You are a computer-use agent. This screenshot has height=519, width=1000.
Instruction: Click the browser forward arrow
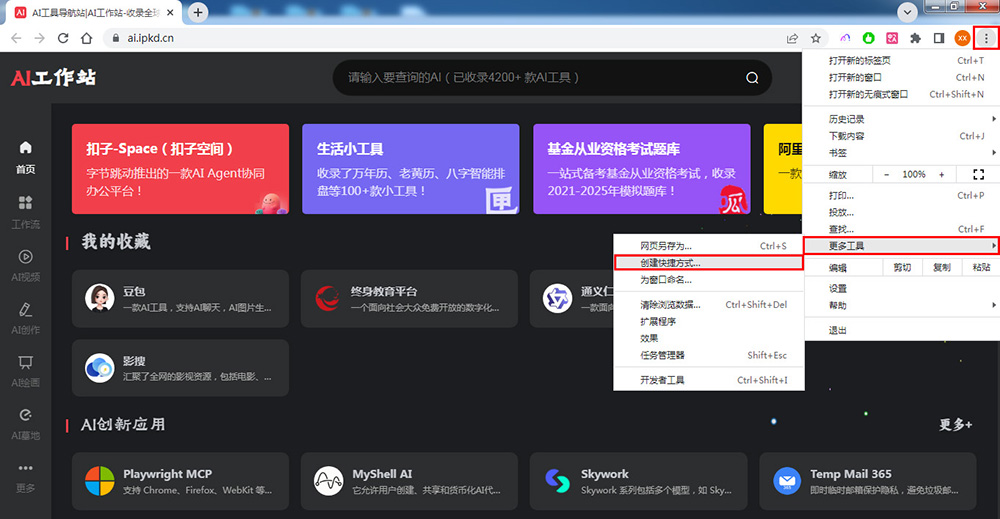click(40, 38)
